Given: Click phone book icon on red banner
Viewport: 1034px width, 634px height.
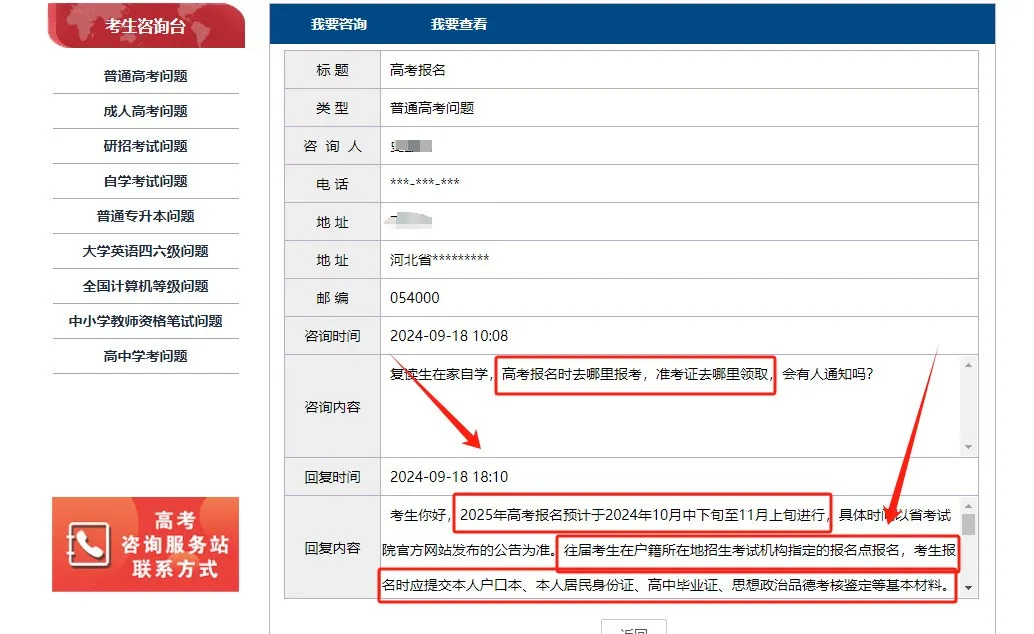Looking at the screenshot, I should (x=88, y=545).
